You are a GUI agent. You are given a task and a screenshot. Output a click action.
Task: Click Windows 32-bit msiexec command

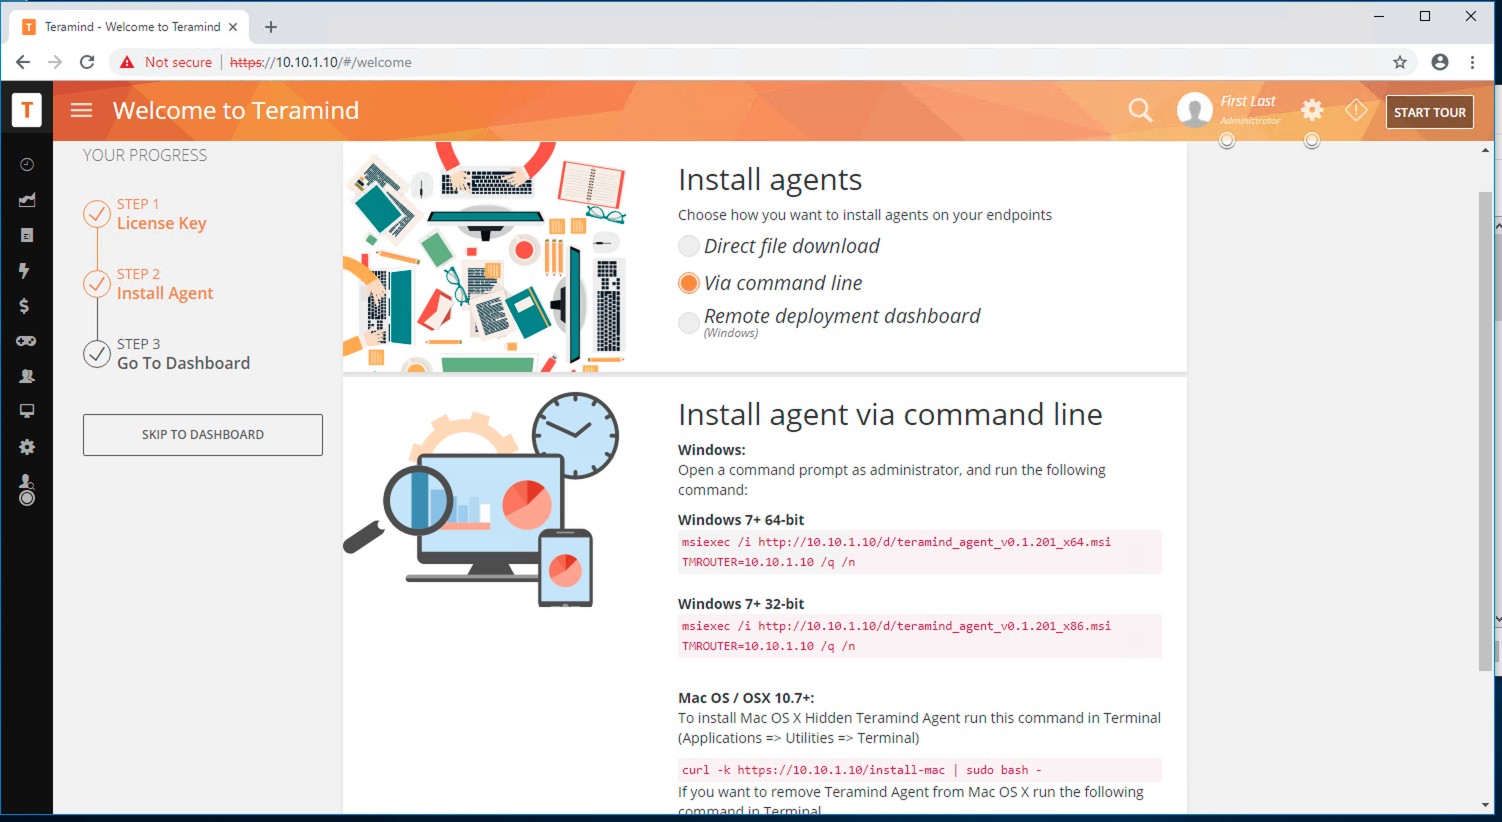click(920, 636)
